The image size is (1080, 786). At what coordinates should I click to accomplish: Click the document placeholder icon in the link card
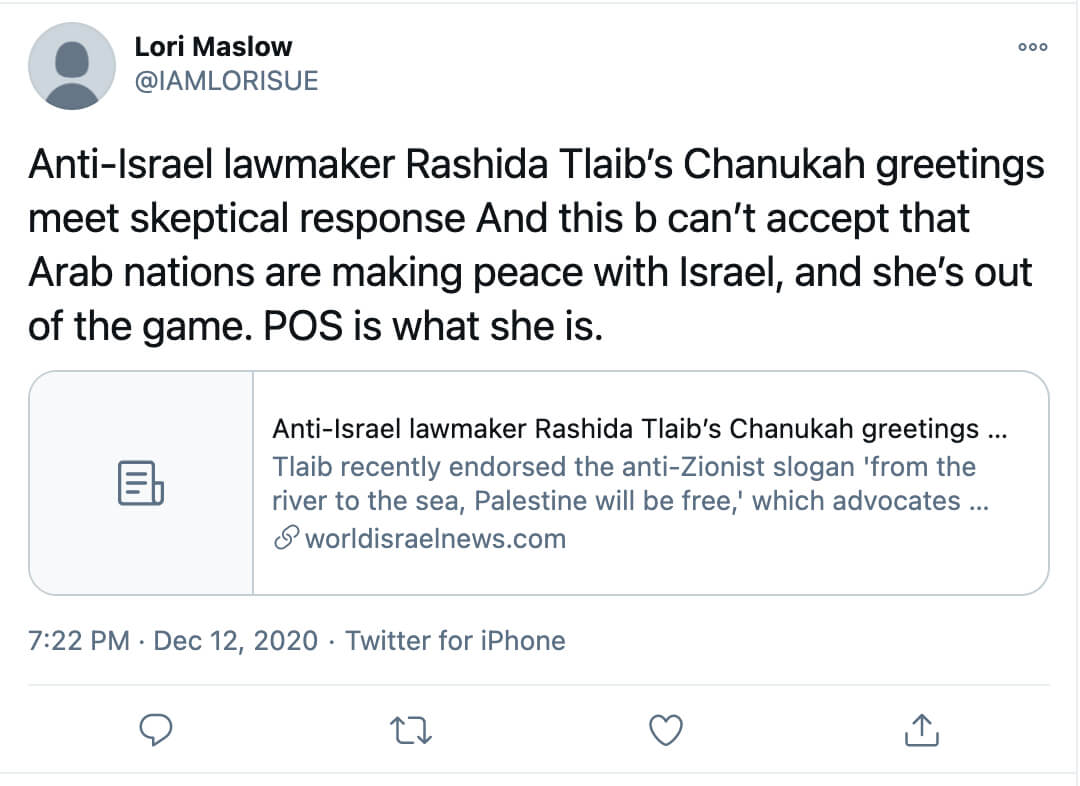tap(141, 483)
